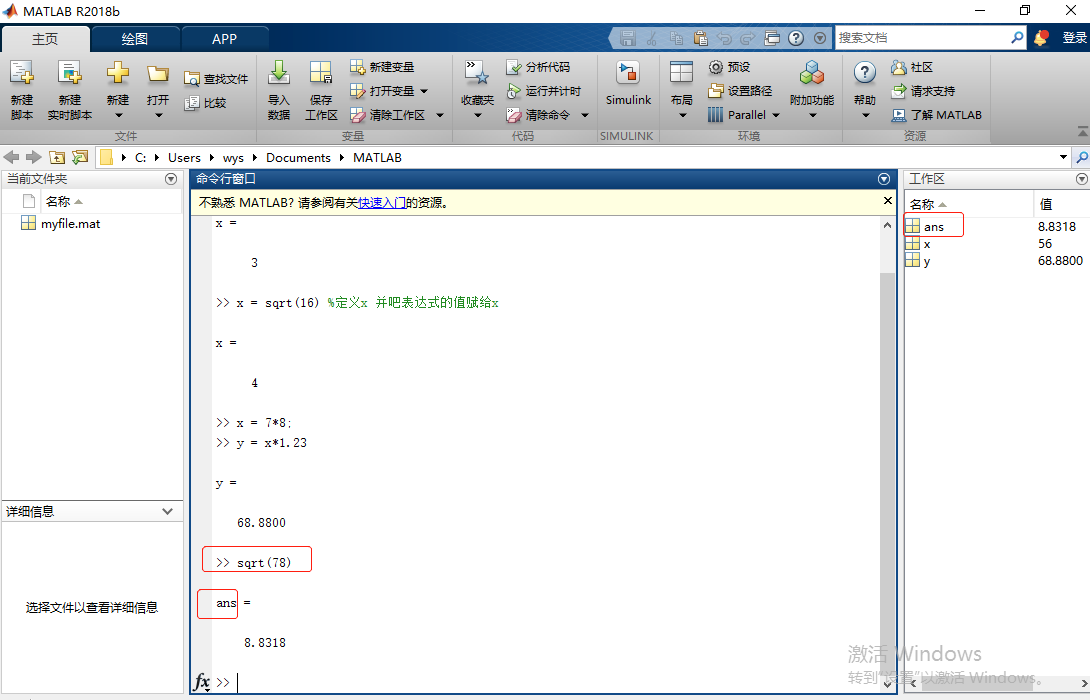Open Command Window (命令行窗口) actions menu
Viewport: 1090px width, 700px height.
pos(884,179)
